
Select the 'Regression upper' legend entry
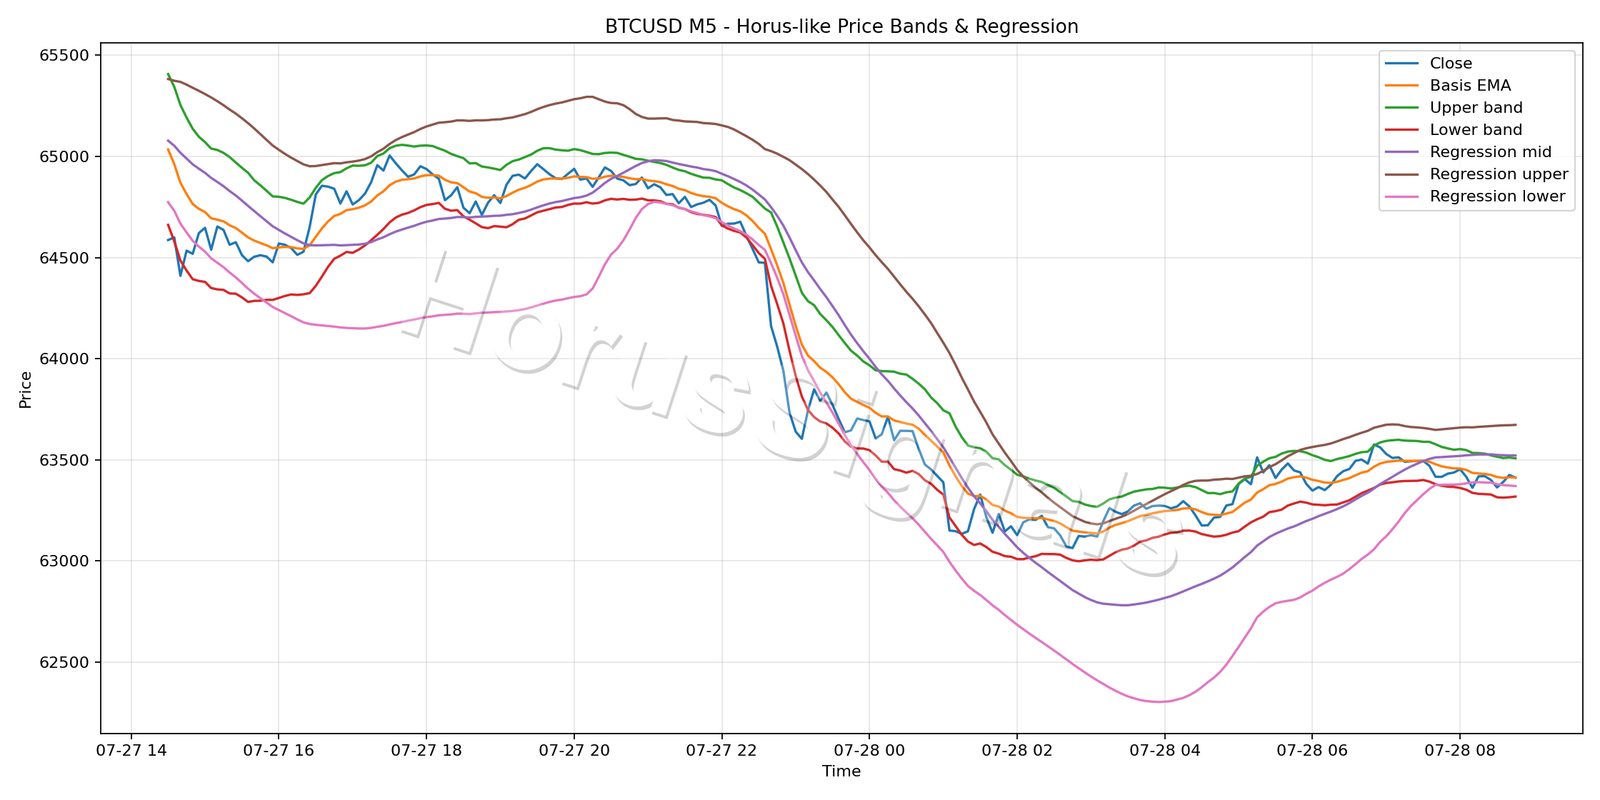point(1477,174)
